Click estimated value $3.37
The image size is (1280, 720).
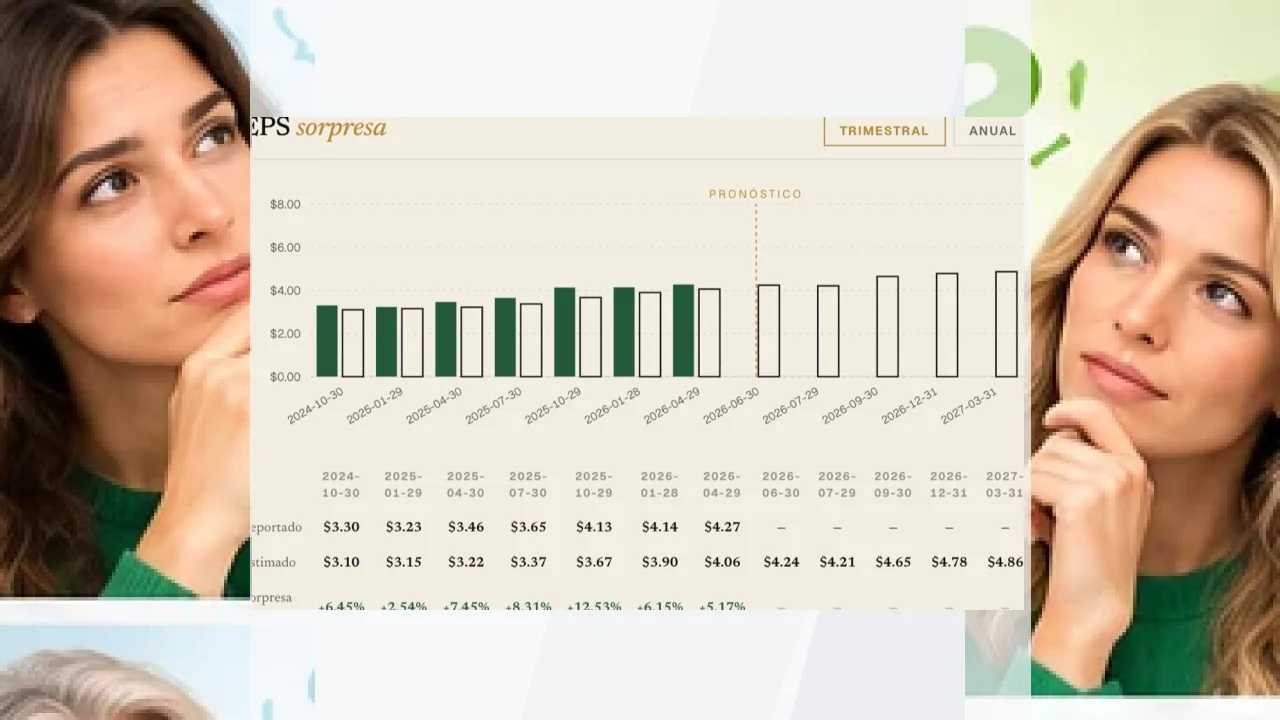528,563
